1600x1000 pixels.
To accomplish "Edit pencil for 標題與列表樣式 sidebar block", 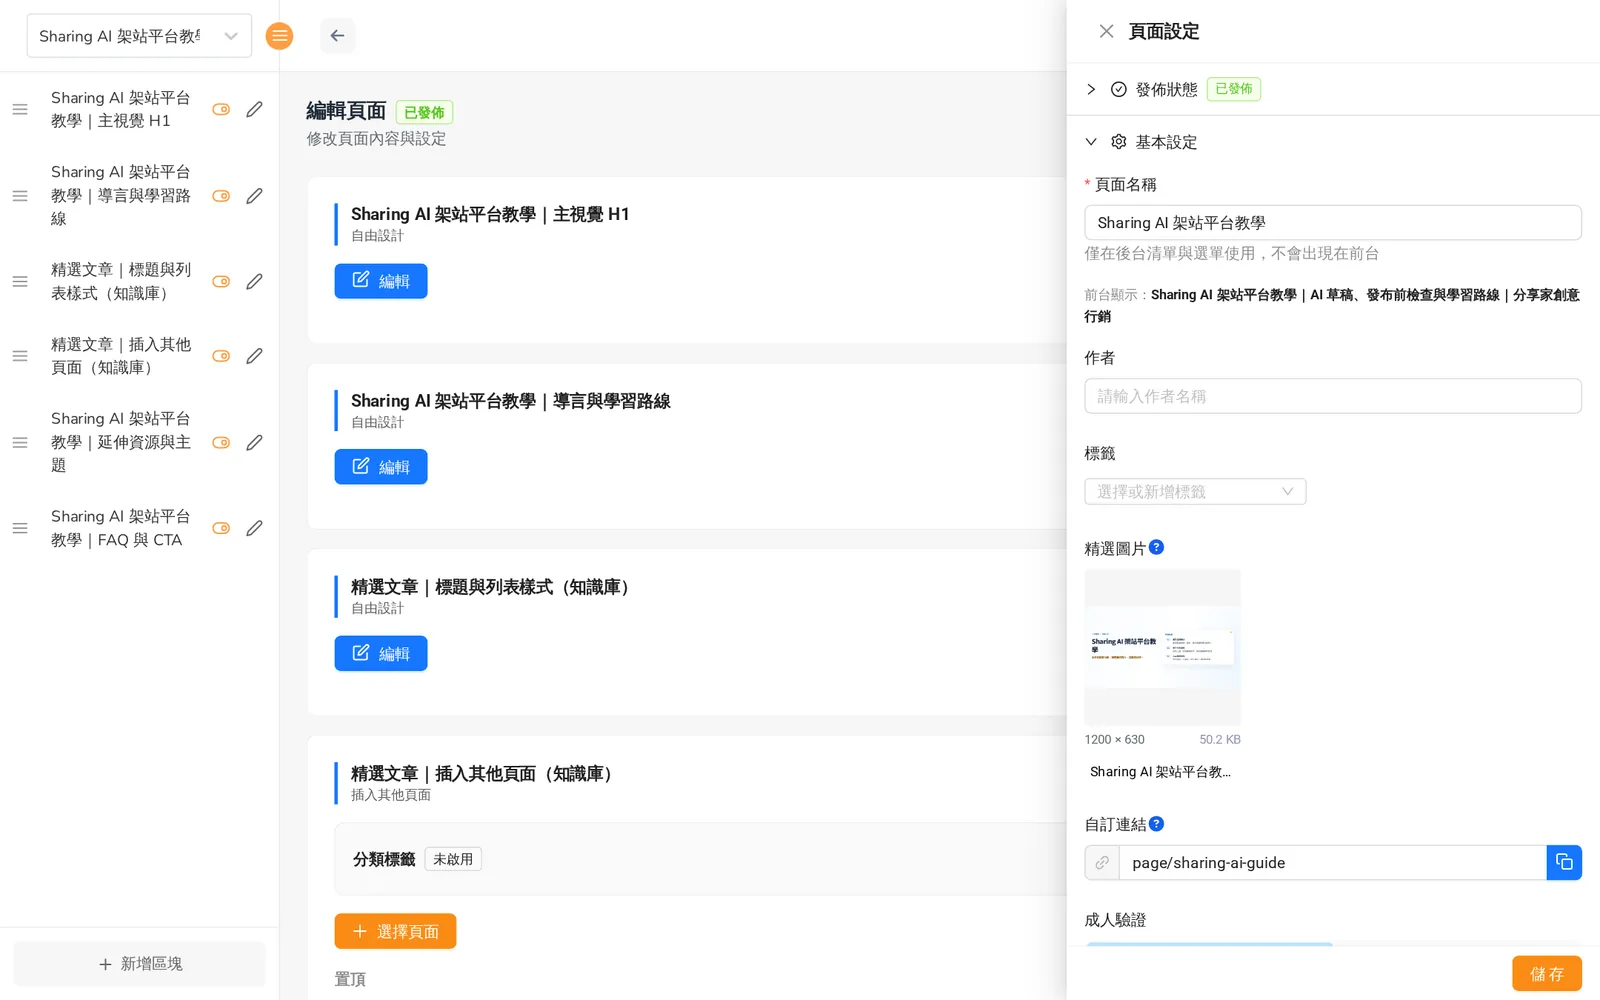I will click(x=255, y=282).
